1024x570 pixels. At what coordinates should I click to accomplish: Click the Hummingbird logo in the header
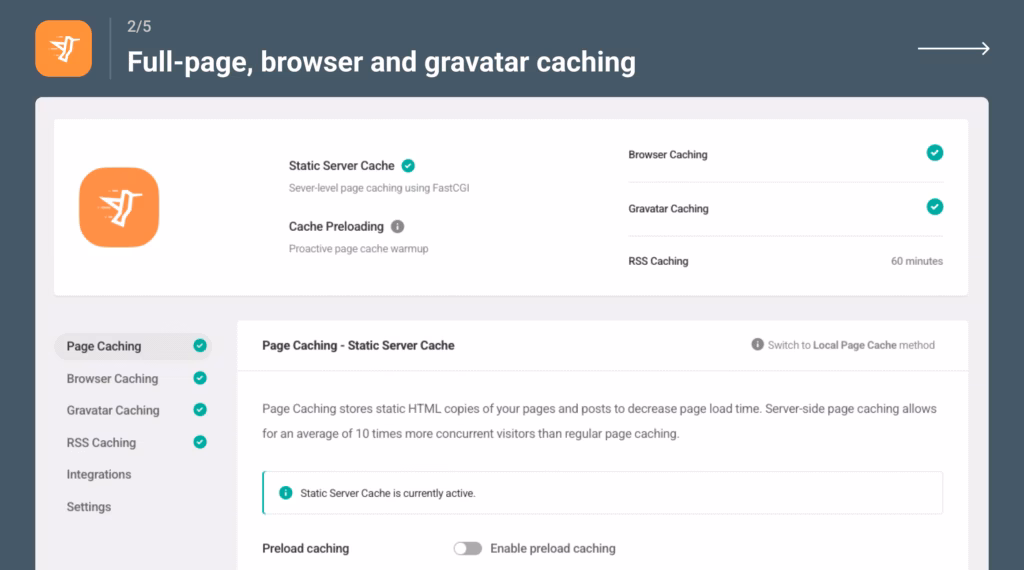pyautogui.click(x=63, y=48)
